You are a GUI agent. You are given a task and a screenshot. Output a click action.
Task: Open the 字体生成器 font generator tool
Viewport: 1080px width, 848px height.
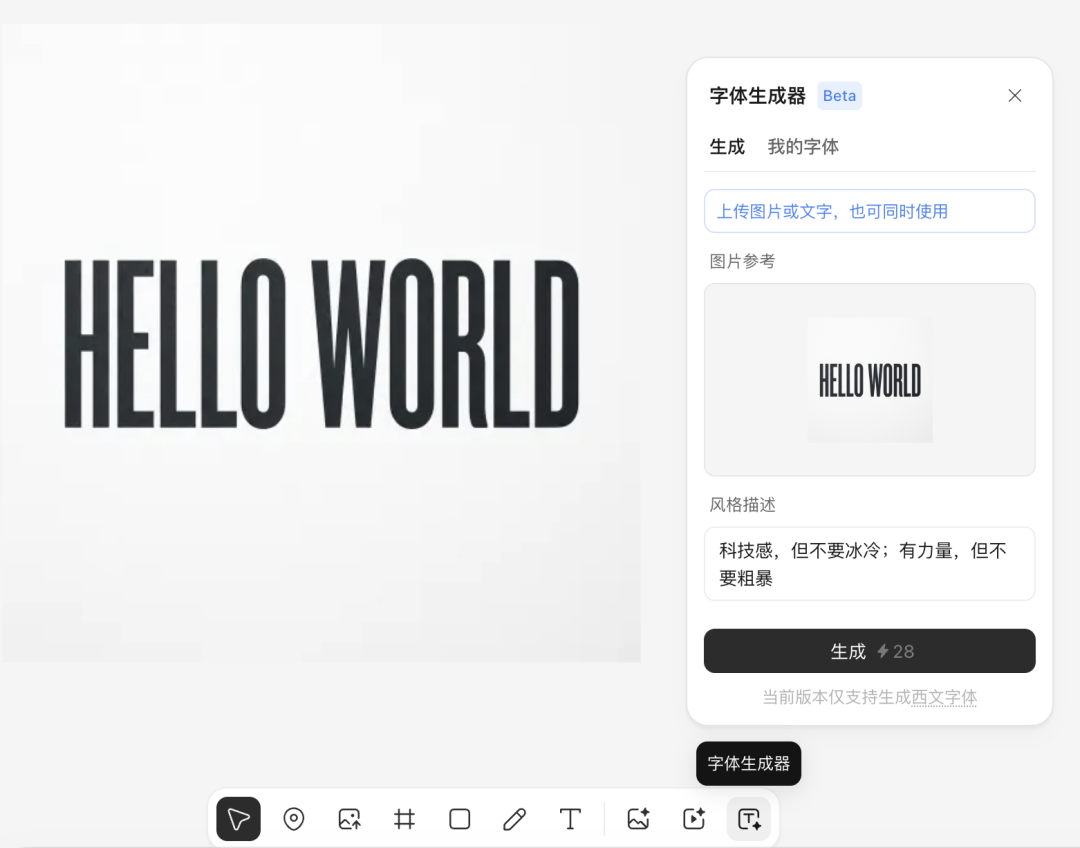(x=748, y=819)
